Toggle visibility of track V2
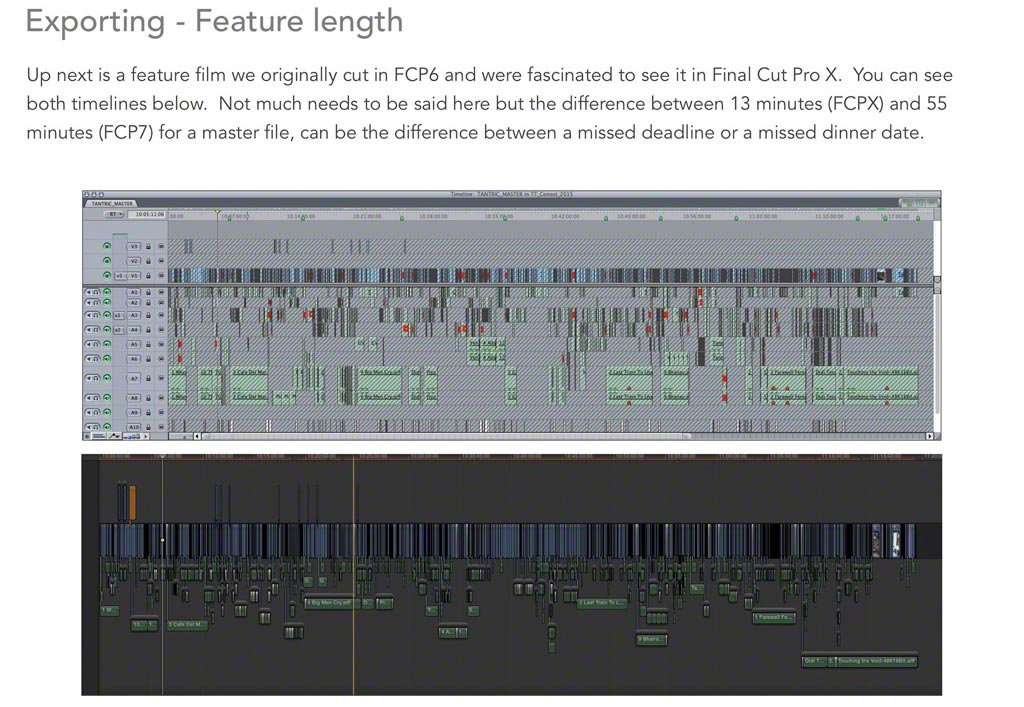Screen dimensions: 1024x707 (x=107, y=260)
